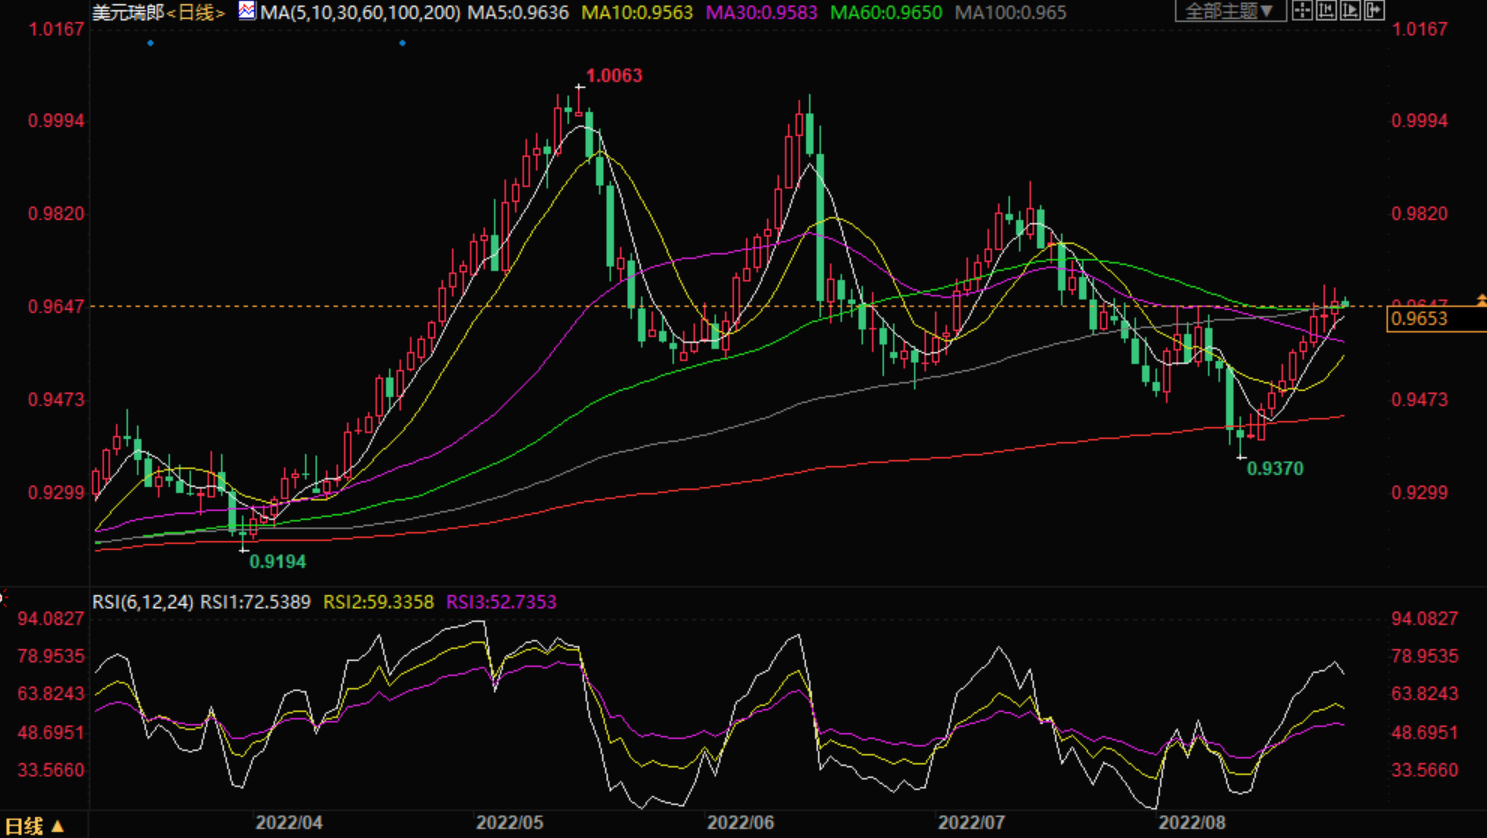Screen dimensions: 1487x838
Task: Click the crosshair cursor icon
Action: click(1302, 11)
